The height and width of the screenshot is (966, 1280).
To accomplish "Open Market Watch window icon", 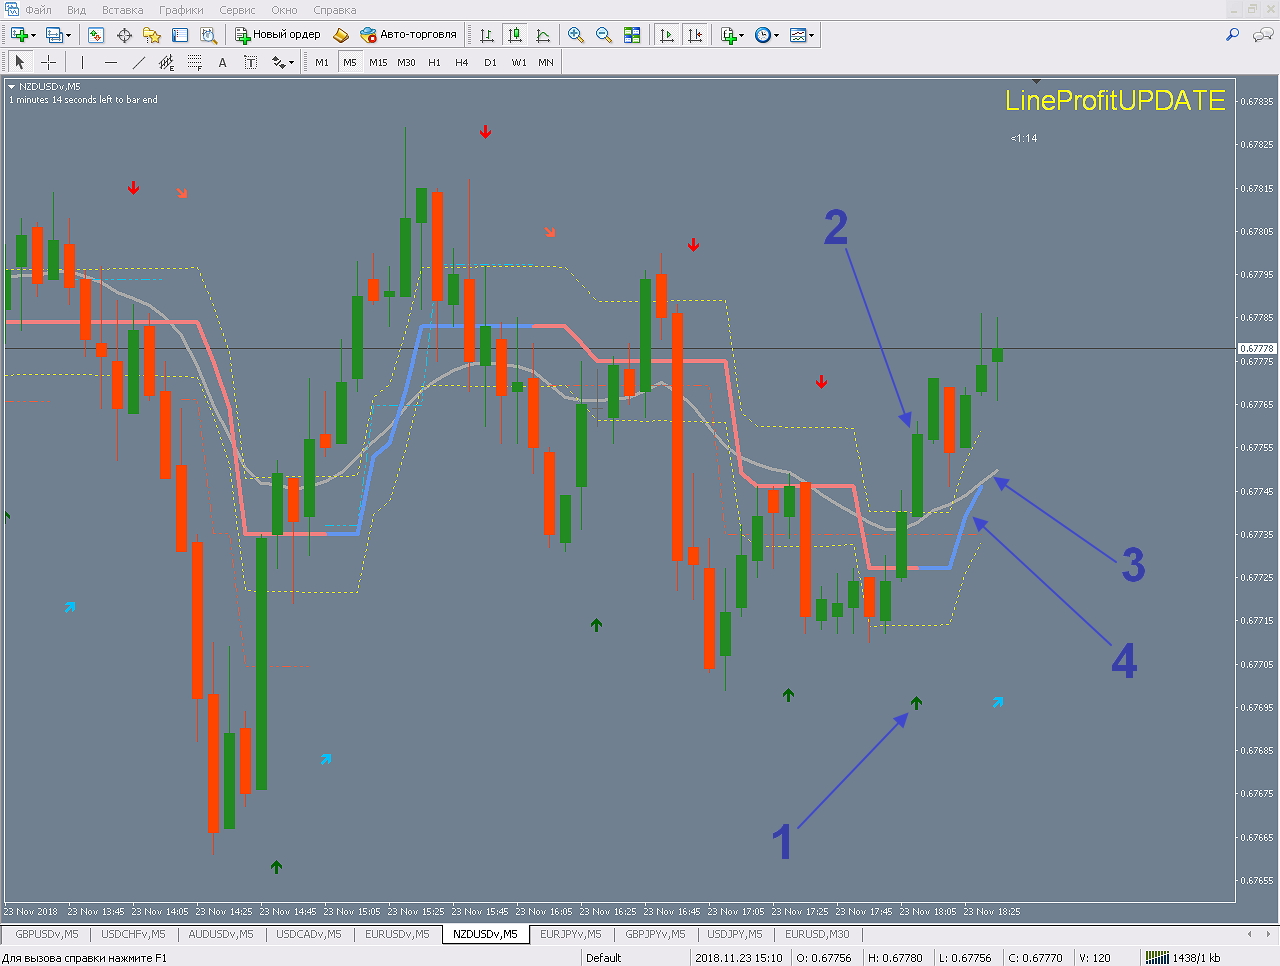I will [96, 35].
